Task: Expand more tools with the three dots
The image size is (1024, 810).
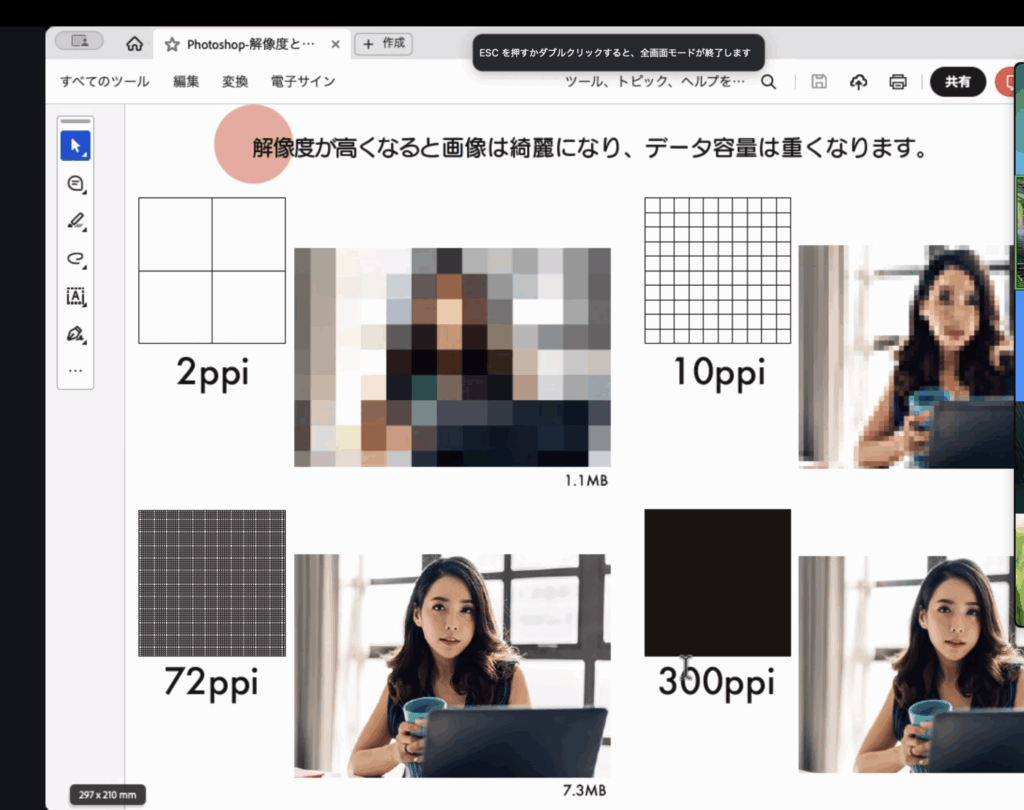Action: pyautogui.click(x=75, y=370)
